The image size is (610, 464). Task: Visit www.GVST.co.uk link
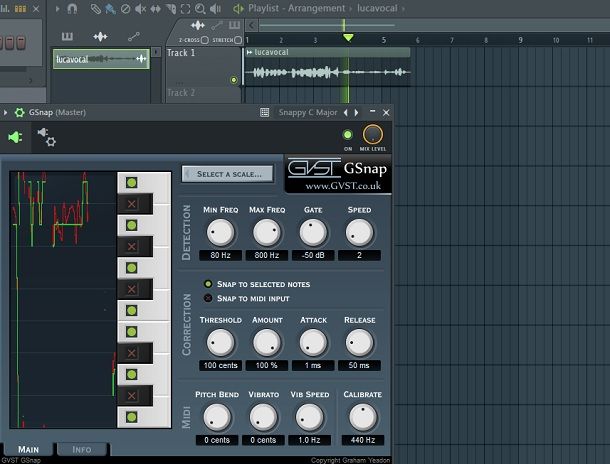coord(343,186)
